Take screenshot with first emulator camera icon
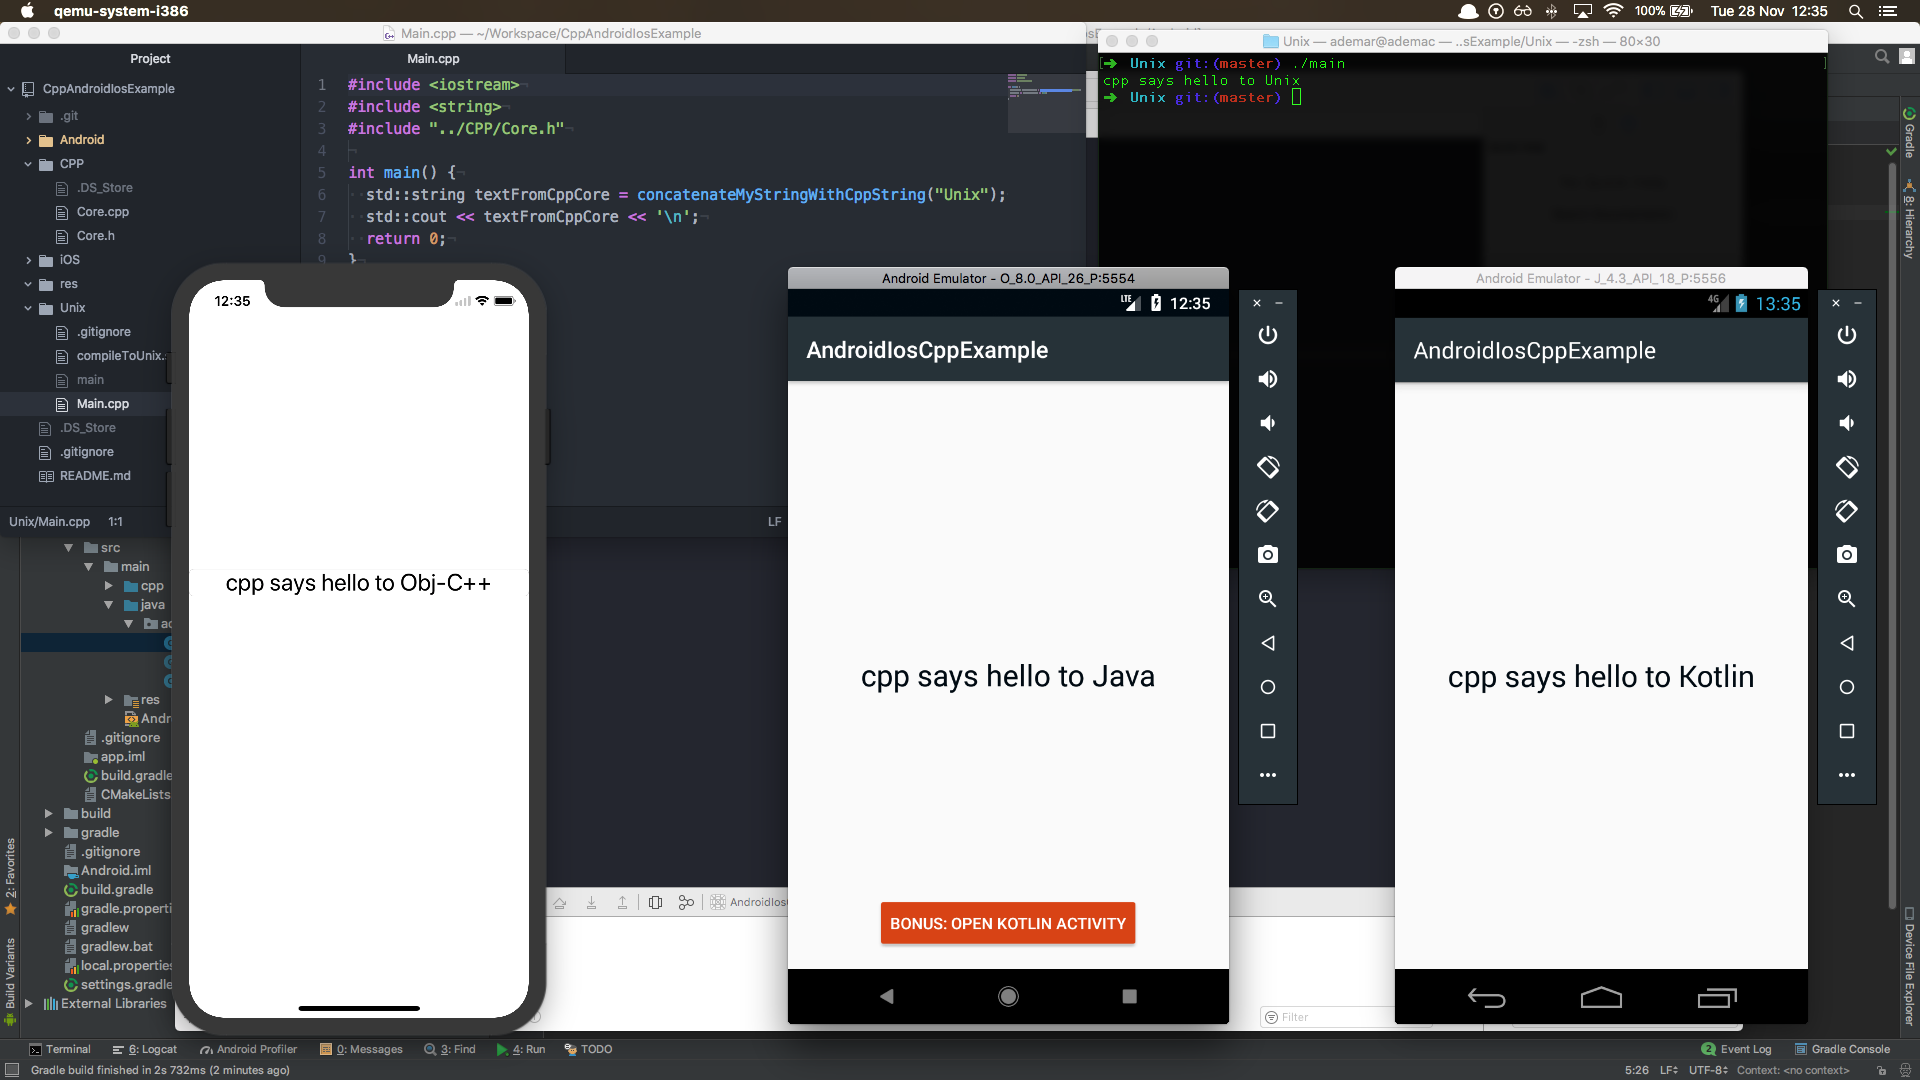Image resolution: width=1920 pixels, height=1080 pixels. point(1267,555)
